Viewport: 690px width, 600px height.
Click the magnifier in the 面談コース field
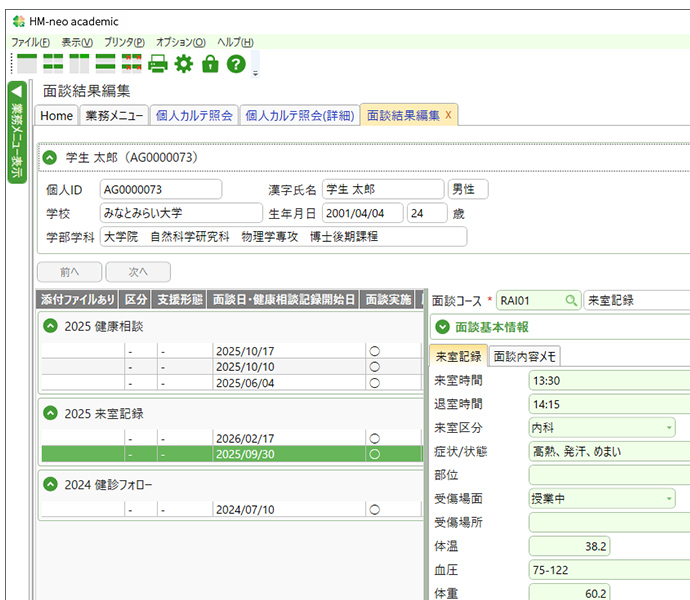point(571,300)
